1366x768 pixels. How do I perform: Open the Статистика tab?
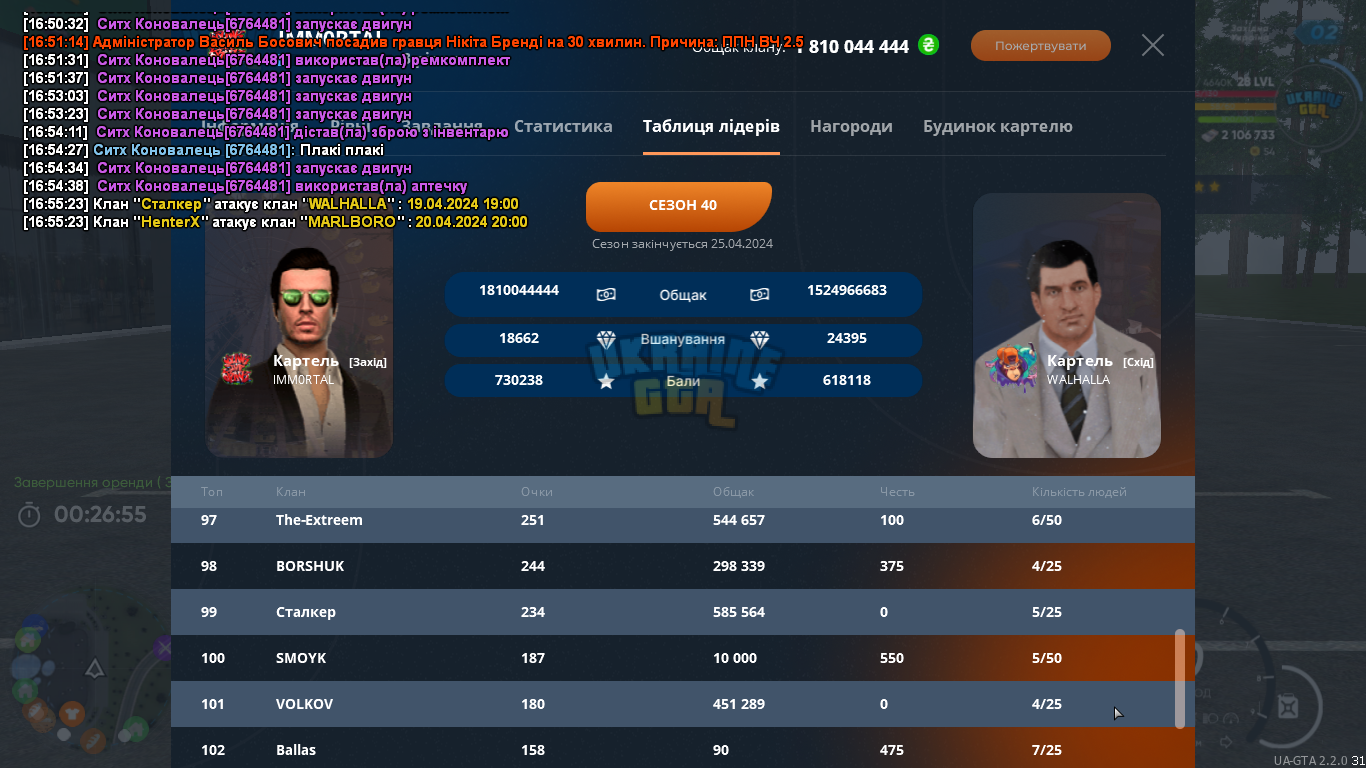pos(563,126)
